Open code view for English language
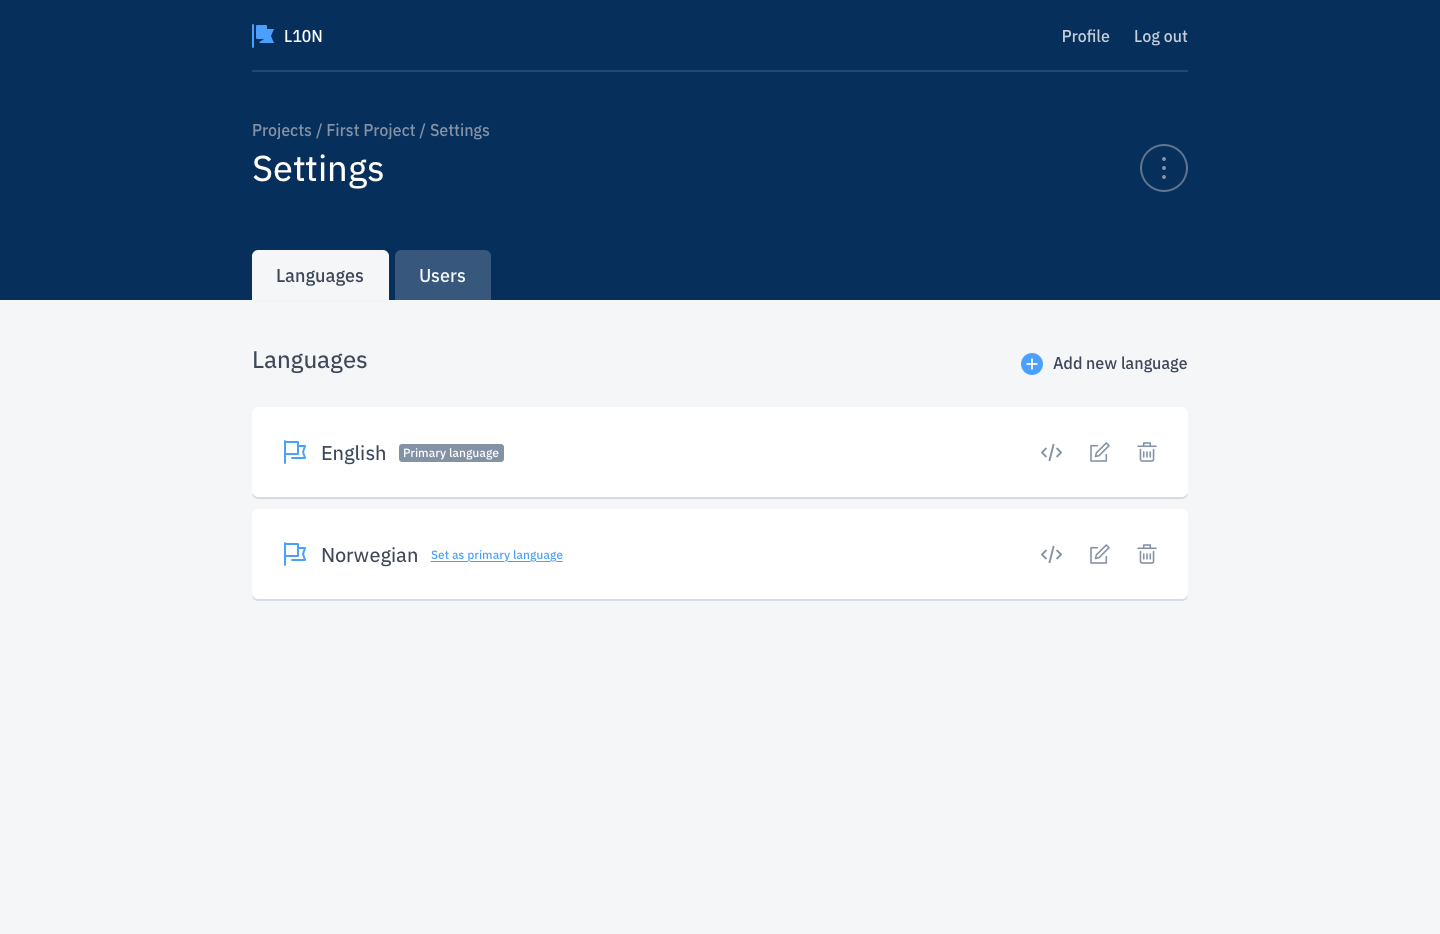This screenshot has width=1440, height=934. coord(1051,452)
